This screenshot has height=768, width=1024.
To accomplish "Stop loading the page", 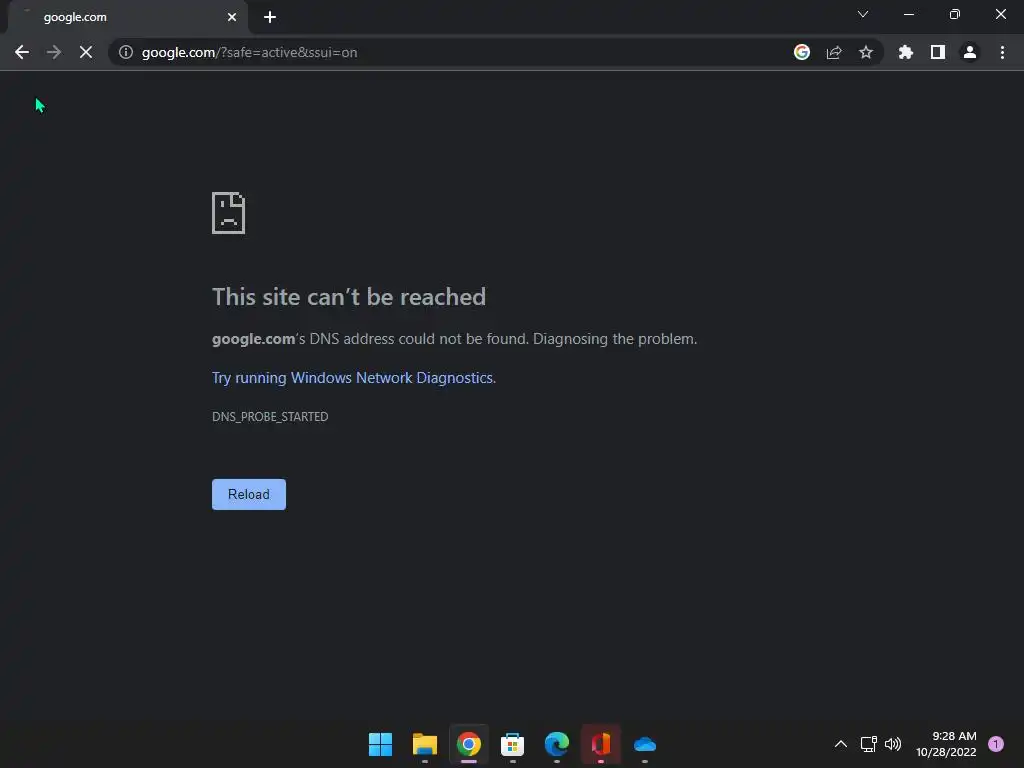I will 86,52.
